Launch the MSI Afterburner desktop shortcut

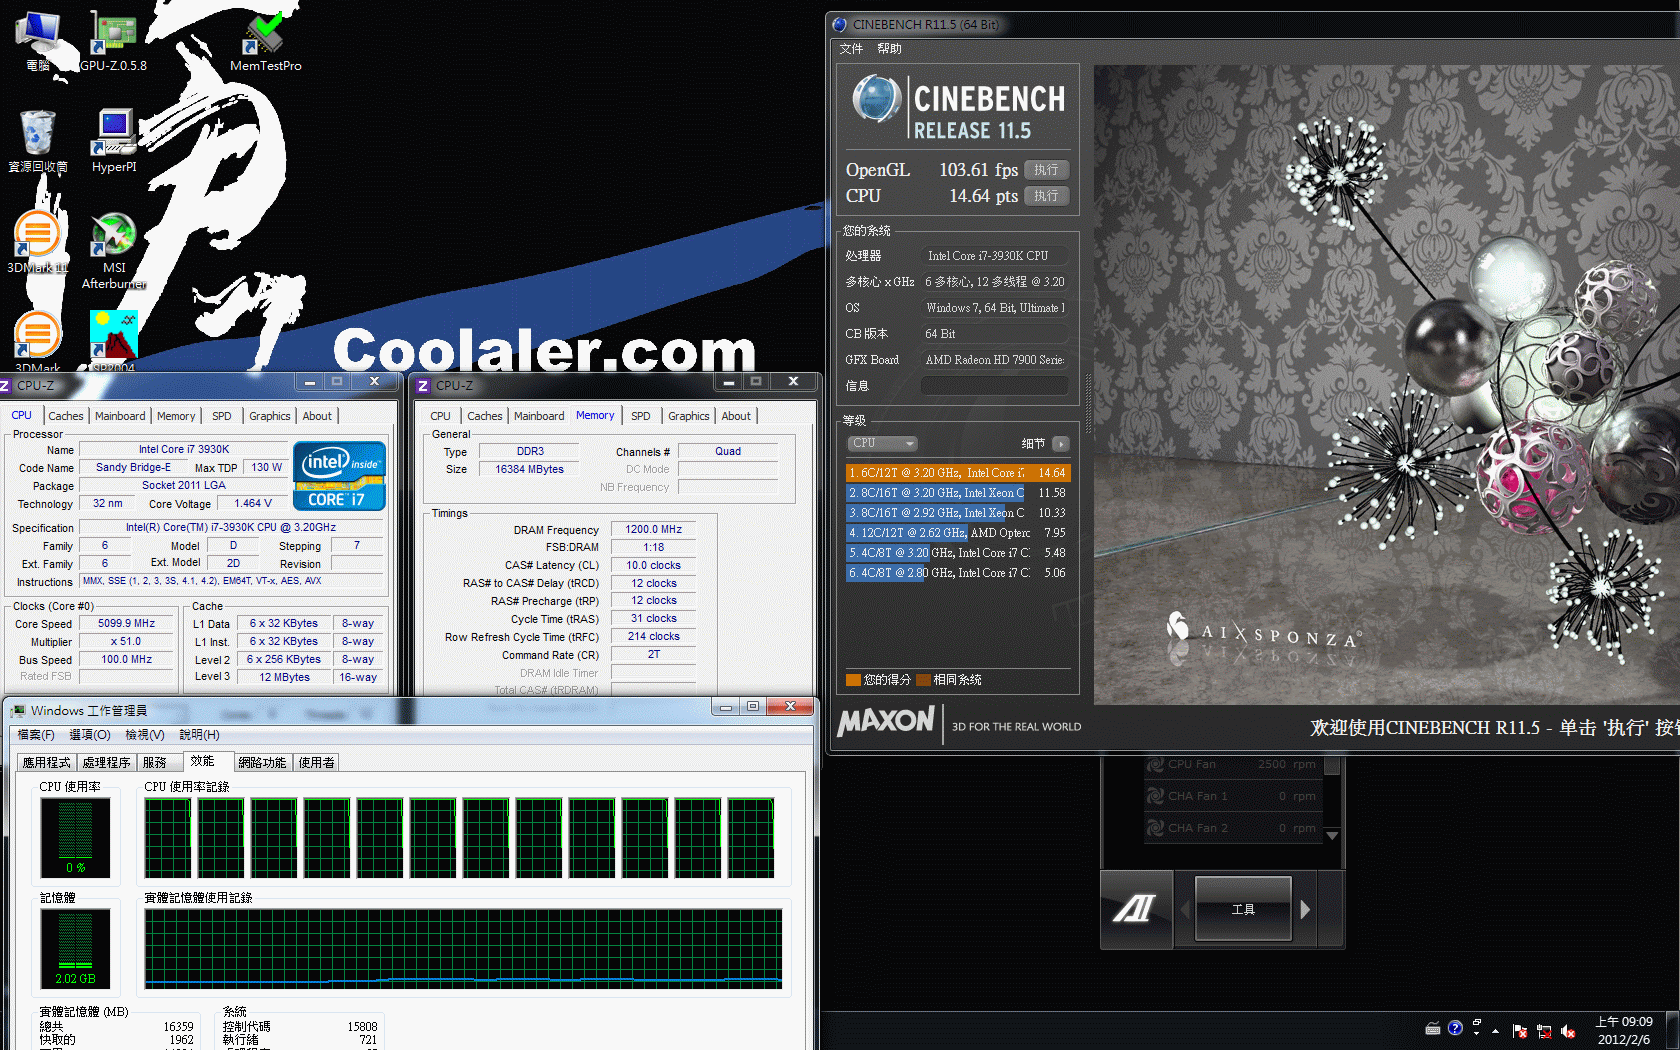coord(114,250)
